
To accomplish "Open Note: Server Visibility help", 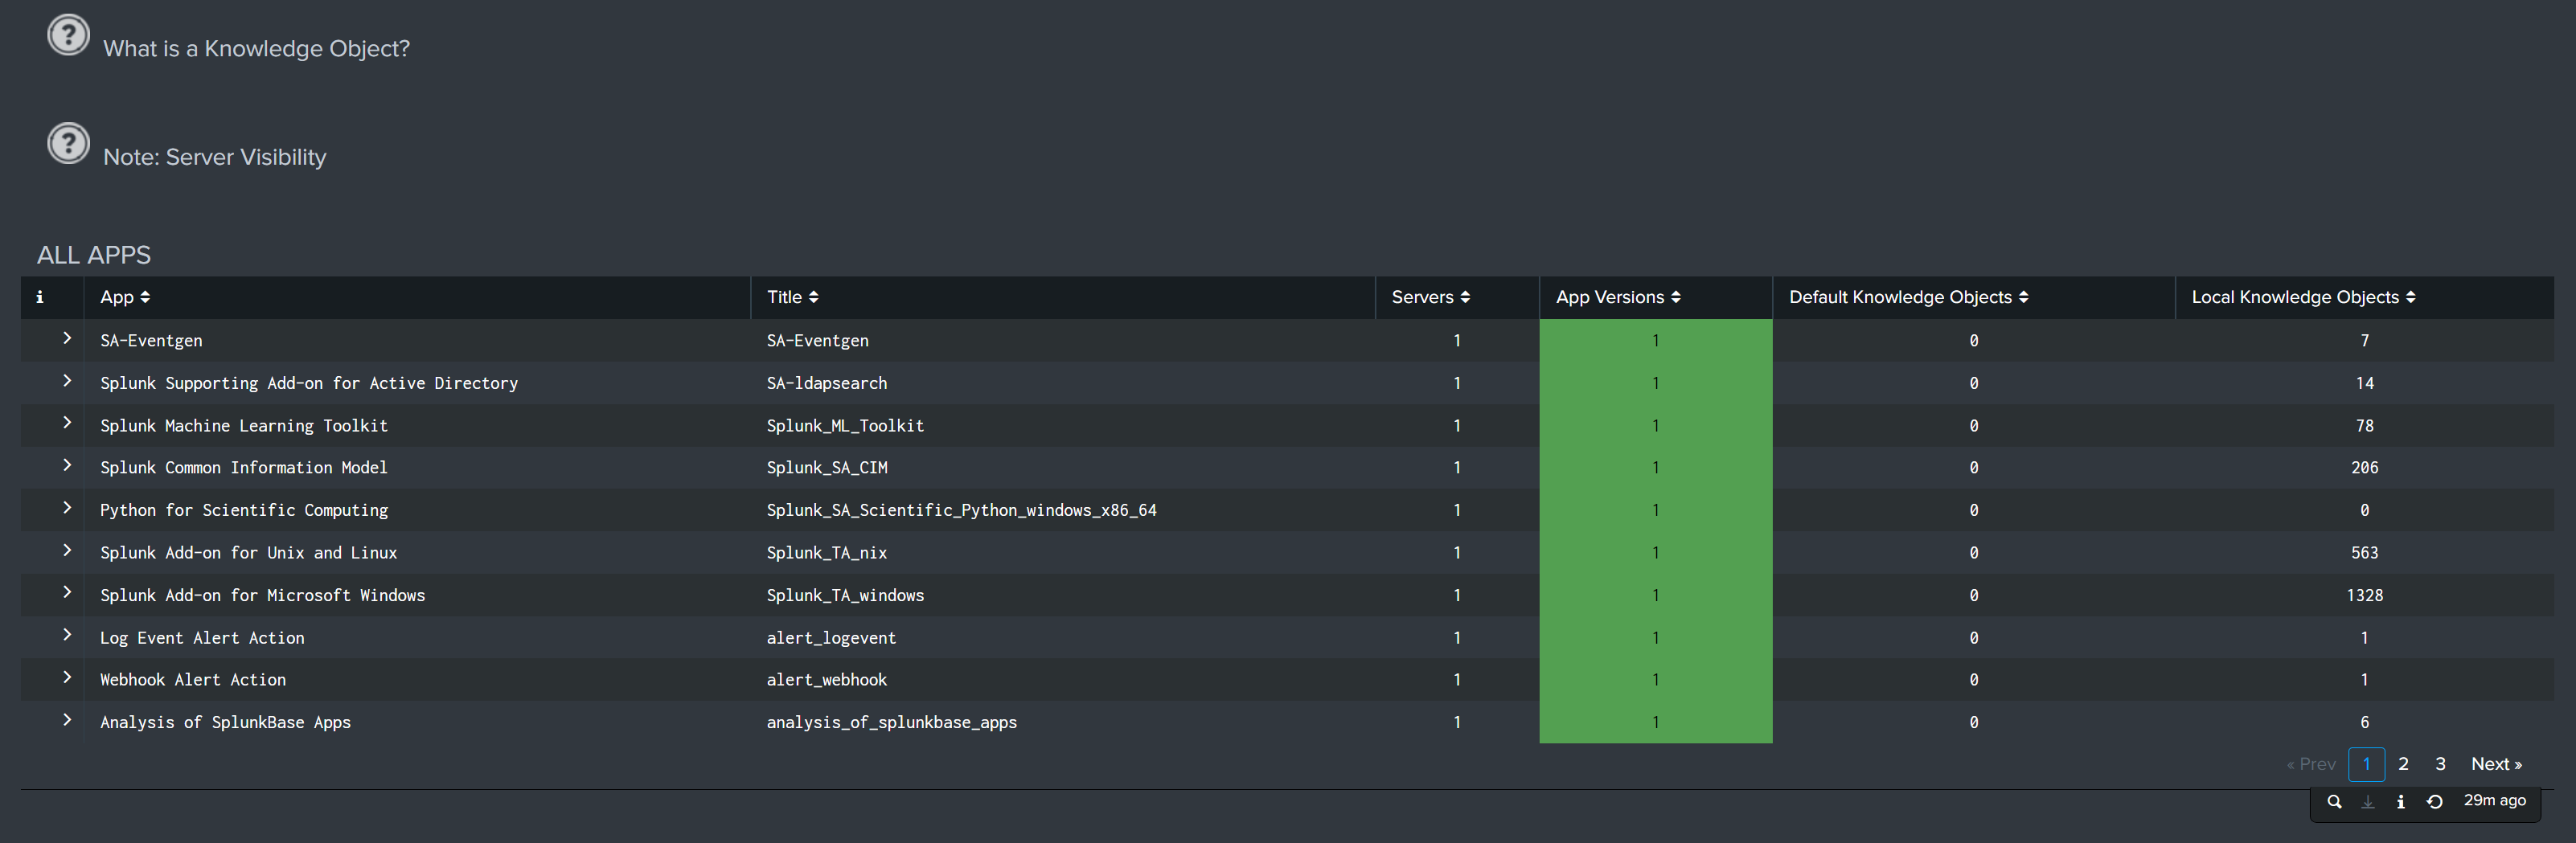I will click(x=215, y=157).
